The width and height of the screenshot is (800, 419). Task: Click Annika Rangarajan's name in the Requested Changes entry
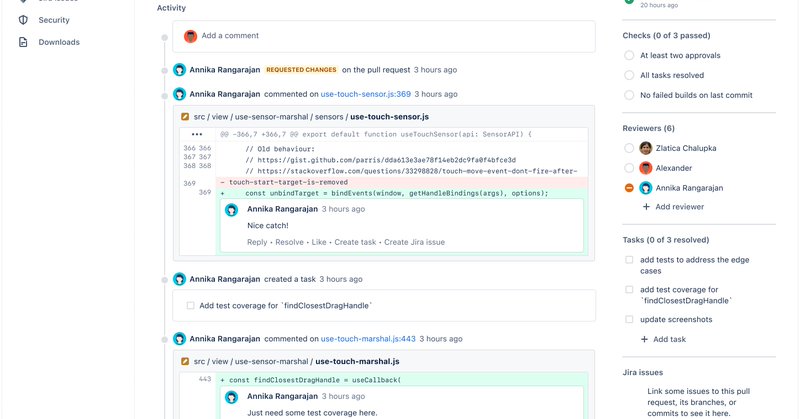(224, 69)
